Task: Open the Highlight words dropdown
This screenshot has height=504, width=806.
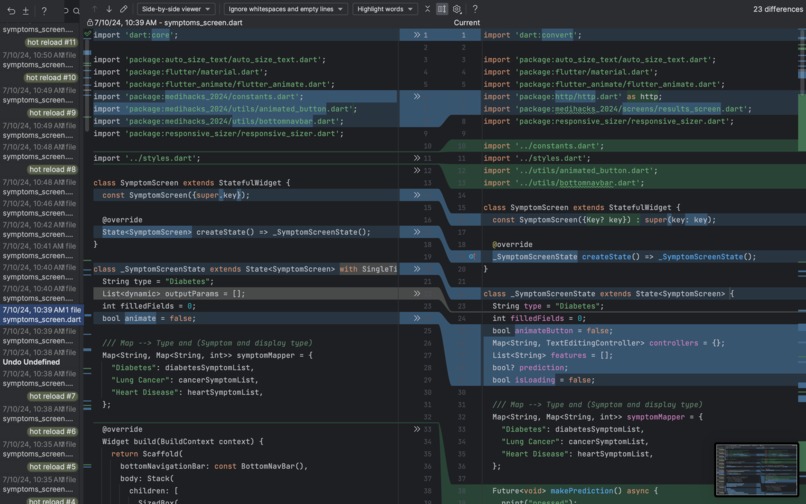Action: (385, 9)
